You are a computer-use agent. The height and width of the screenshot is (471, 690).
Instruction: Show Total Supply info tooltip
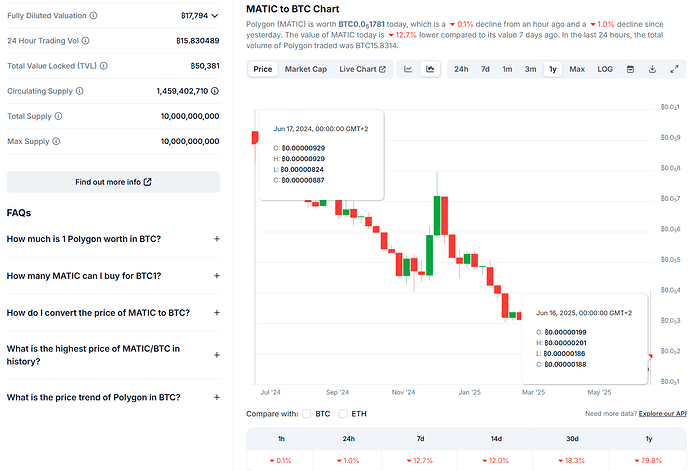tap(59, 116)
